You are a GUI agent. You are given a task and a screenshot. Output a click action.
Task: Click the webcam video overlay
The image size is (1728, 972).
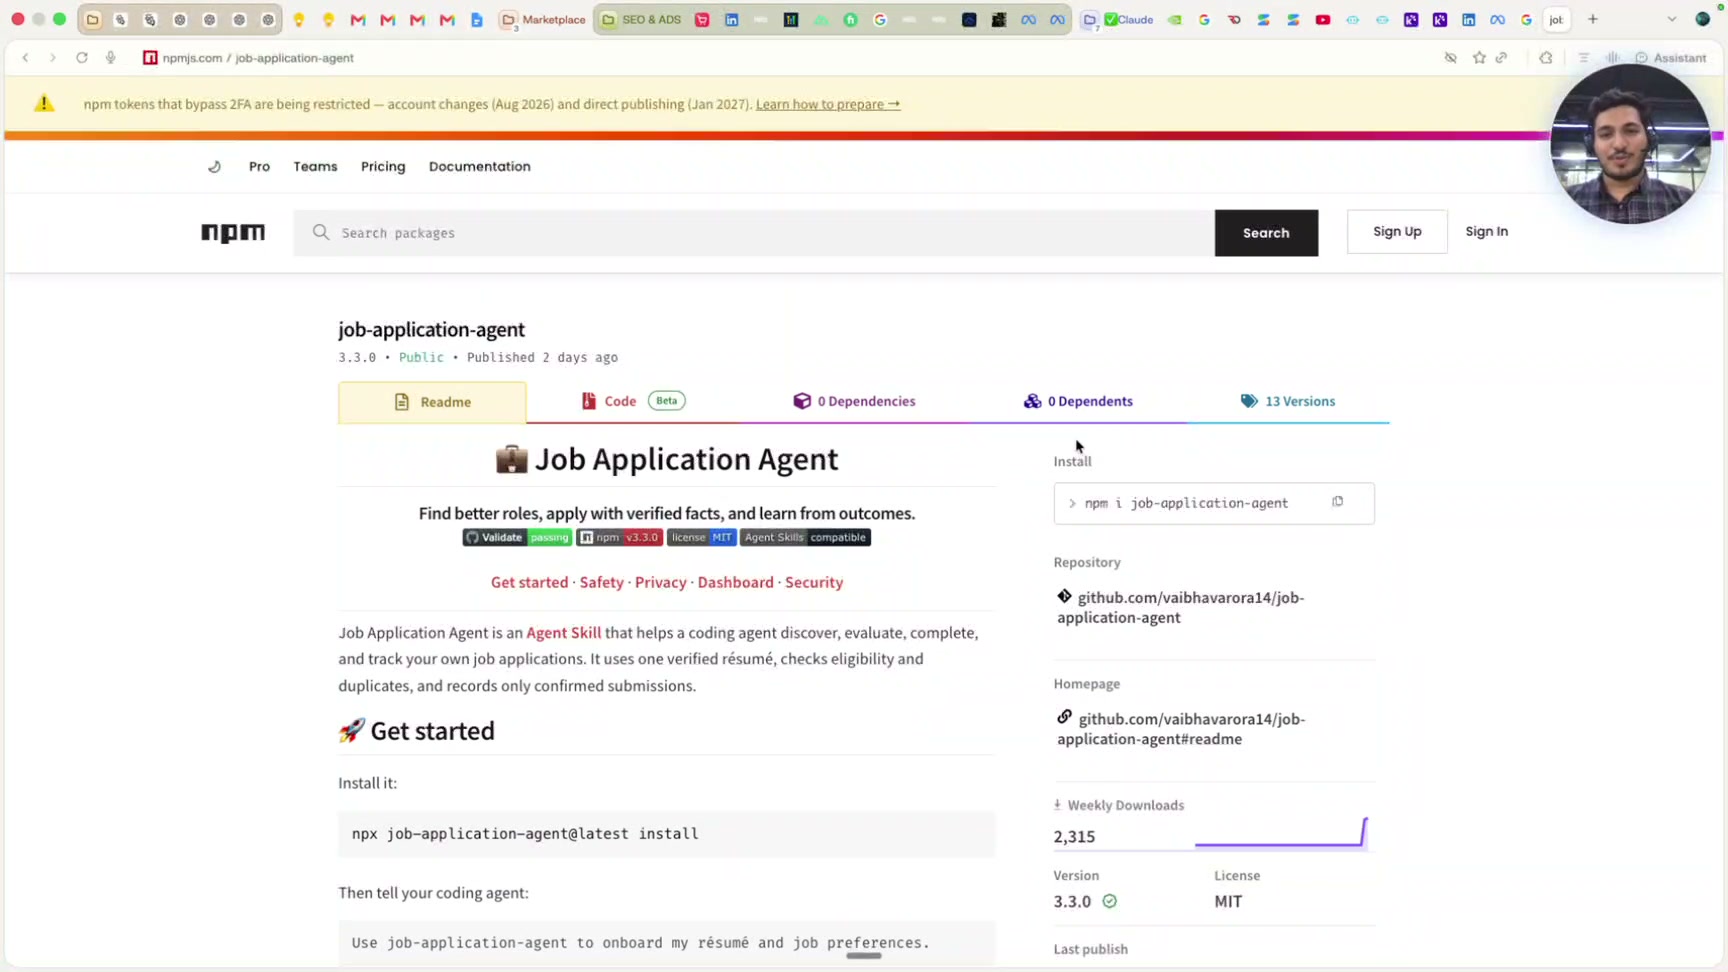1631,144
